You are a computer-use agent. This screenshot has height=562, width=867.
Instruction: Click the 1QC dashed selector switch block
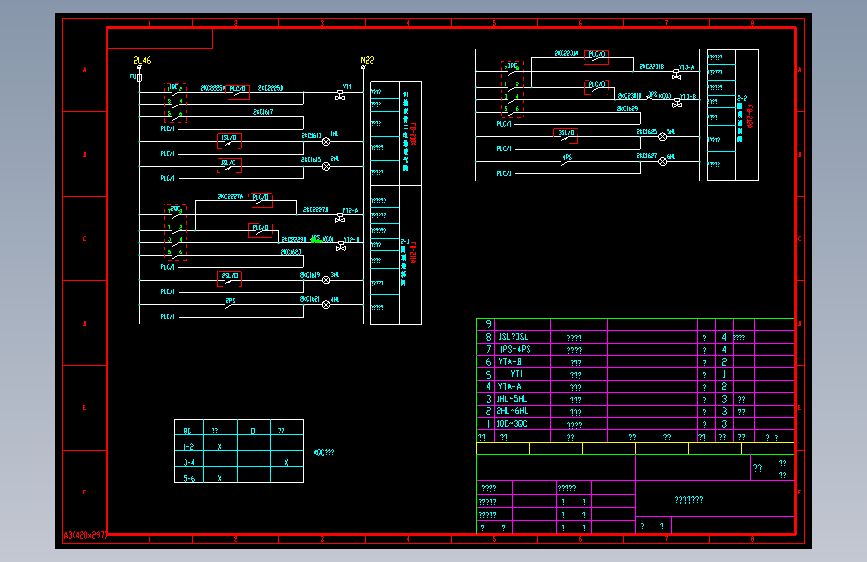[x=175, y=103]
